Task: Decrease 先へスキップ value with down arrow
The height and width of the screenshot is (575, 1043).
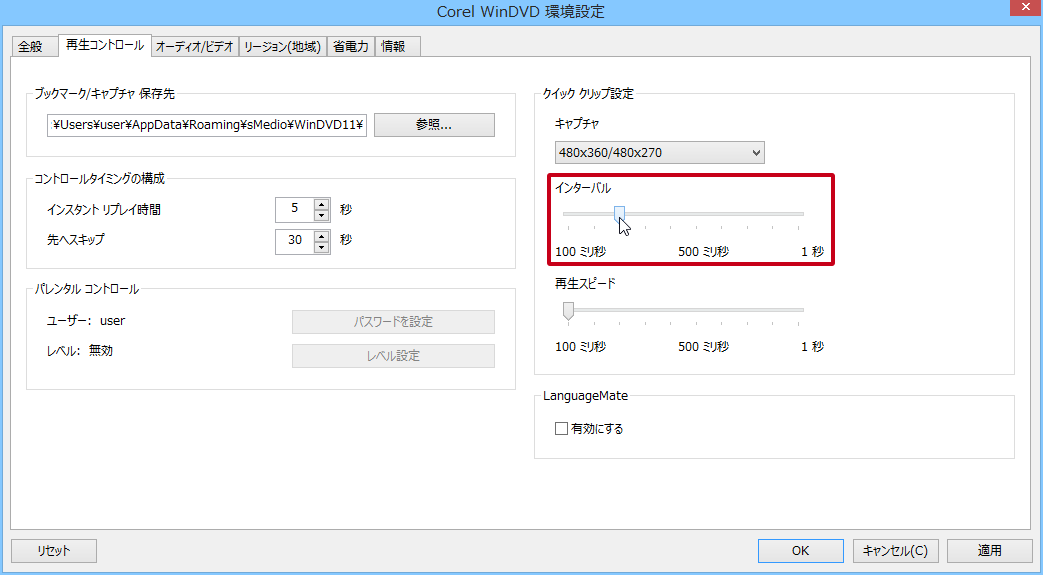Action: pyautogui.click(x=322, y=248)
